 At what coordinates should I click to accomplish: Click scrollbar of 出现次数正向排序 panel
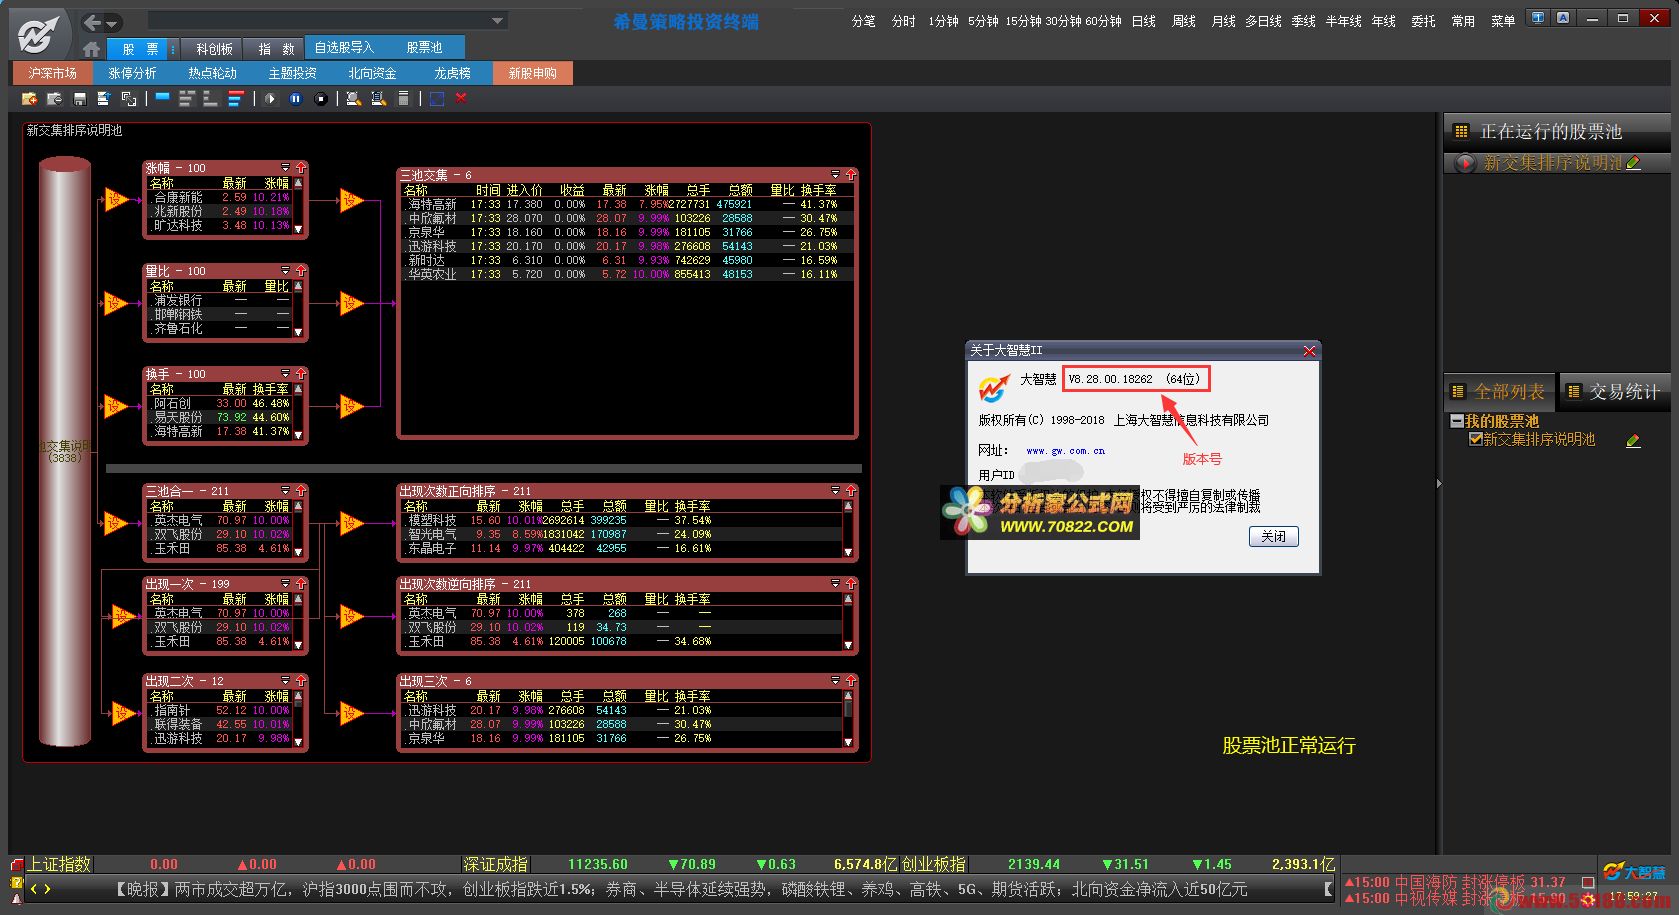(x=849, y=529)
